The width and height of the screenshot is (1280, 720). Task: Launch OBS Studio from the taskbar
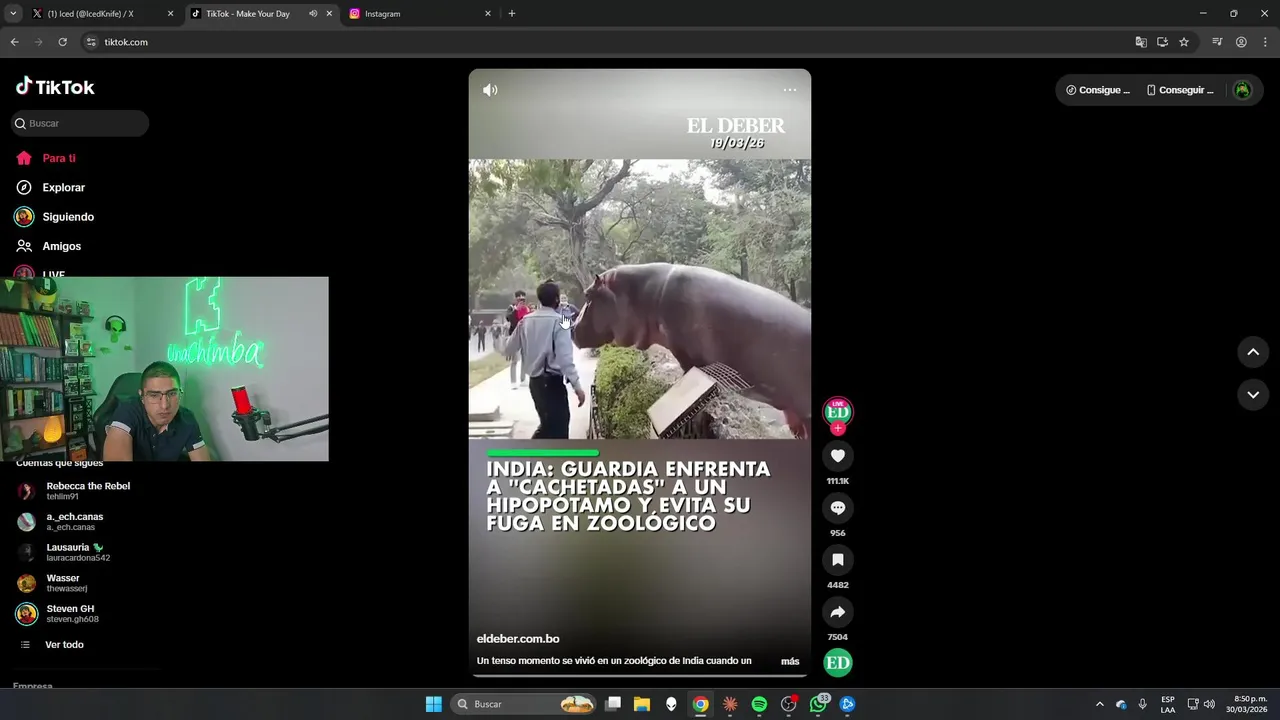(789, 704)
